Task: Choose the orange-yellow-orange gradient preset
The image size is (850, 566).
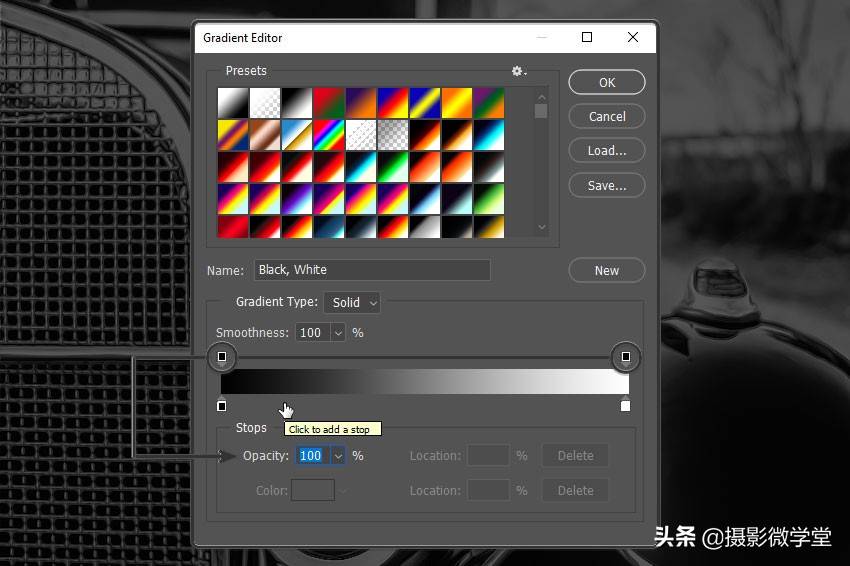Action: [x=457, y=103]
